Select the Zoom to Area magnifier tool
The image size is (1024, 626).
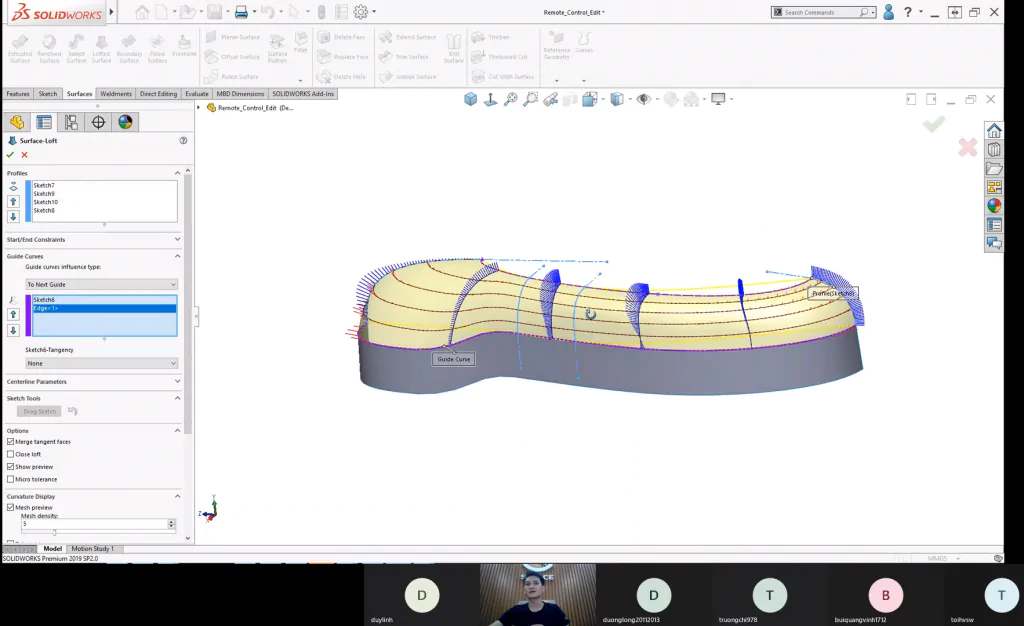[531, 99]
